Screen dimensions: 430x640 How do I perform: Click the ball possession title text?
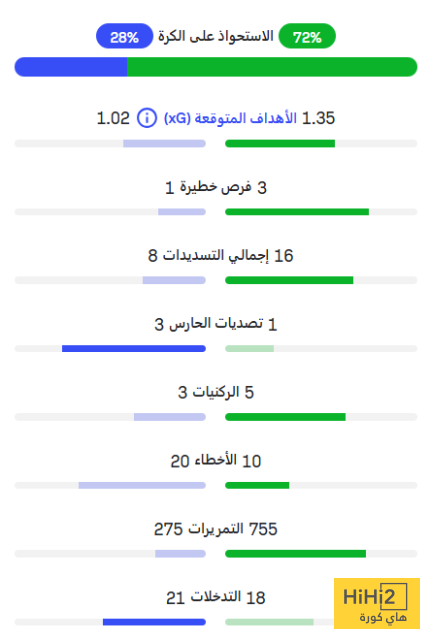tap(216, 36)
